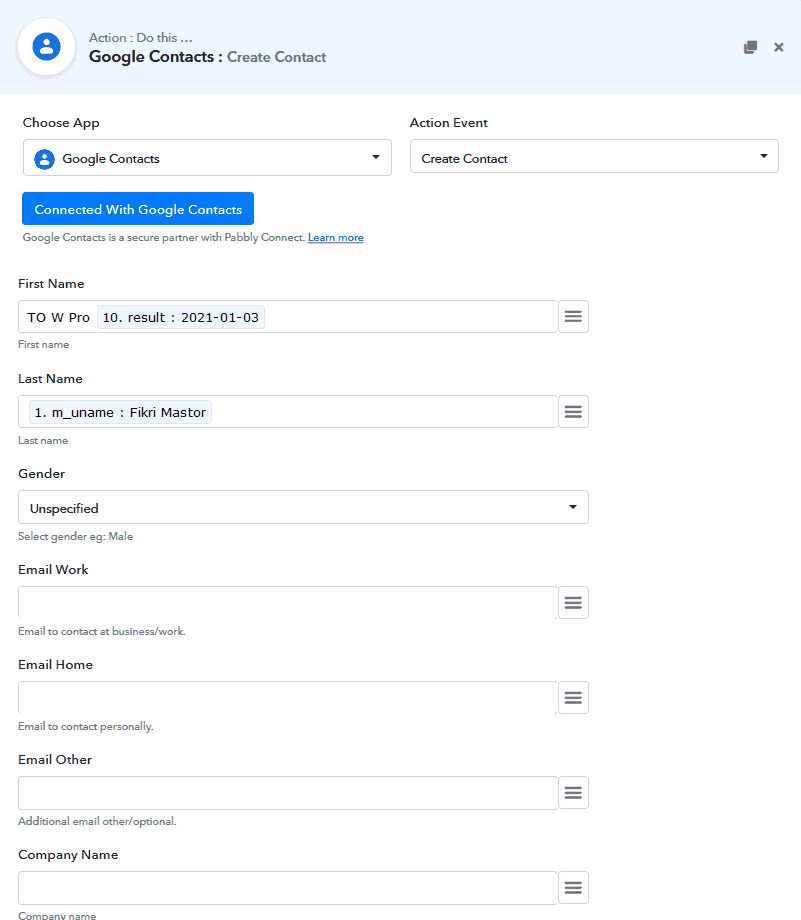801x920 pixels.
Task: Open the Gender dropdown showing Unspecified
Action: 303,507
